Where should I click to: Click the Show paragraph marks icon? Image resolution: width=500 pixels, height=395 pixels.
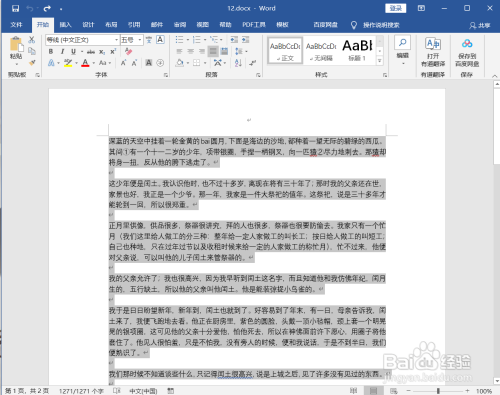[x=253, y=63]
